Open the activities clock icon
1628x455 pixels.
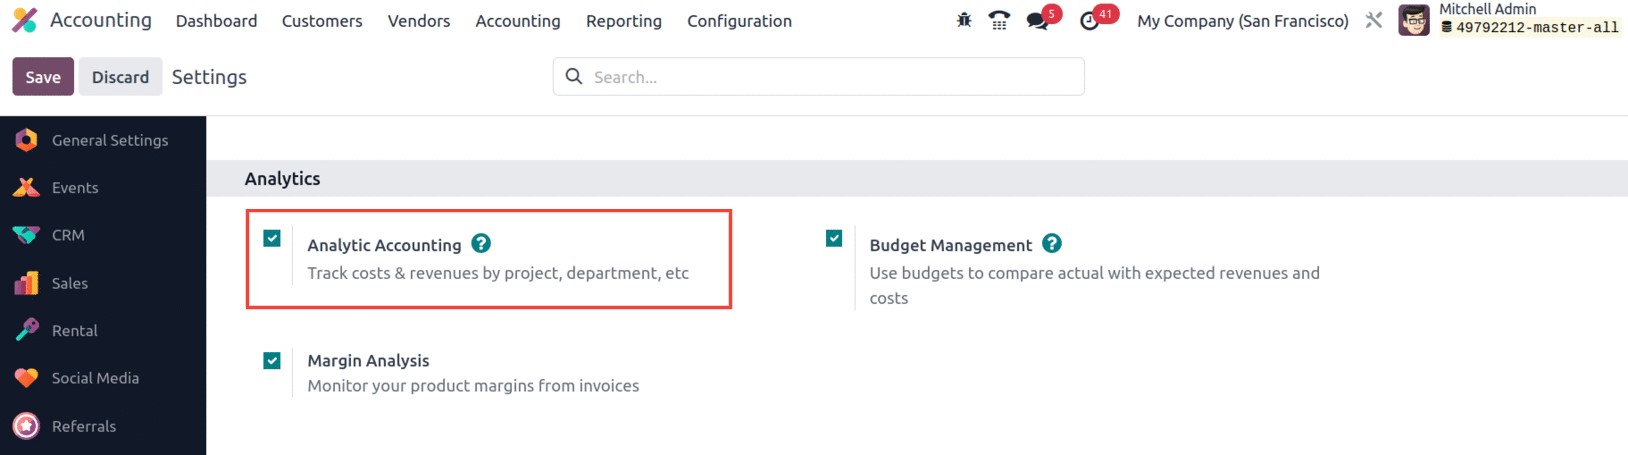1090,21
